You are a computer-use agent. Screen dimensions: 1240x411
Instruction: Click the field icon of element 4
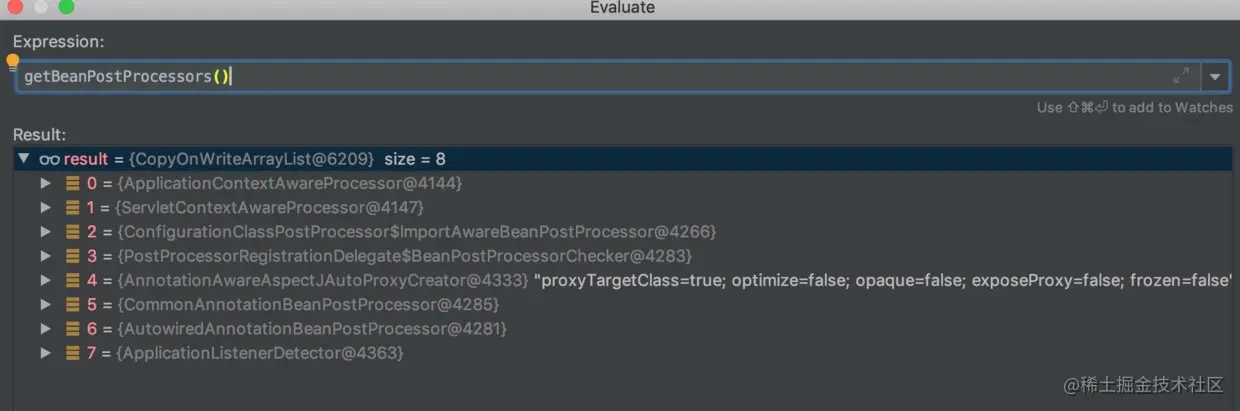(73, 280)
